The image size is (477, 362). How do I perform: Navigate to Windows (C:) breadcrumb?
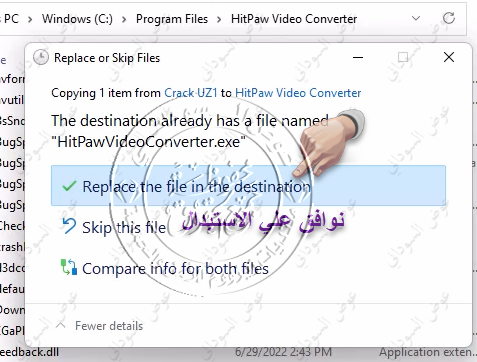tap(77, 19)
